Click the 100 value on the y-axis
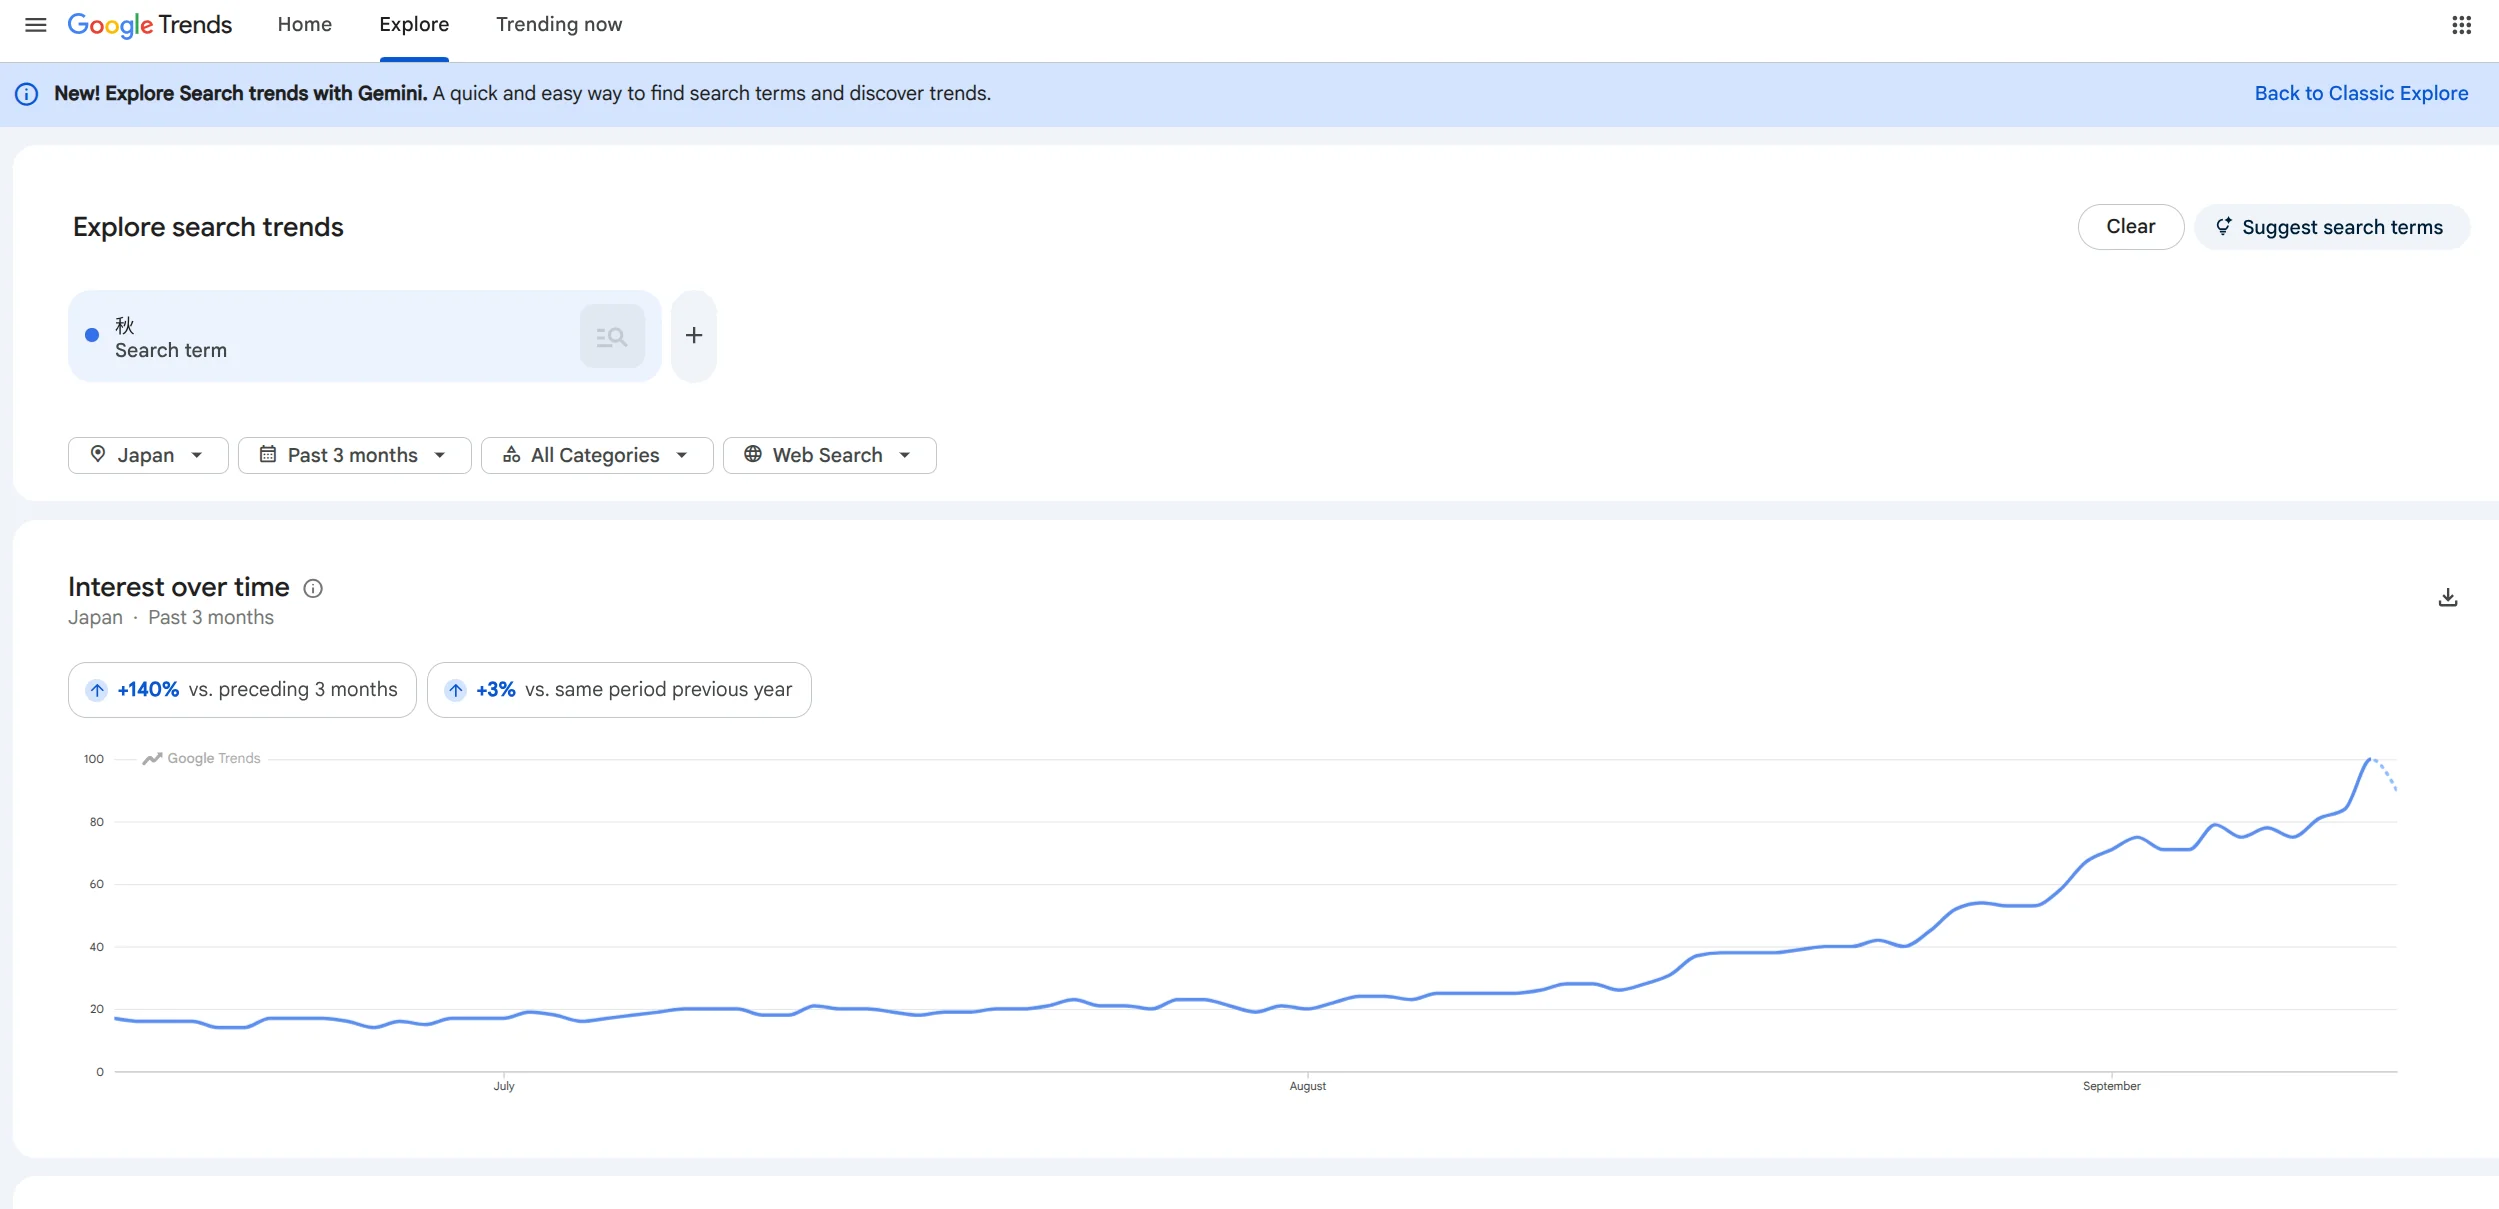Viewport: 2499px width, 1209px height. click(94, 759)
